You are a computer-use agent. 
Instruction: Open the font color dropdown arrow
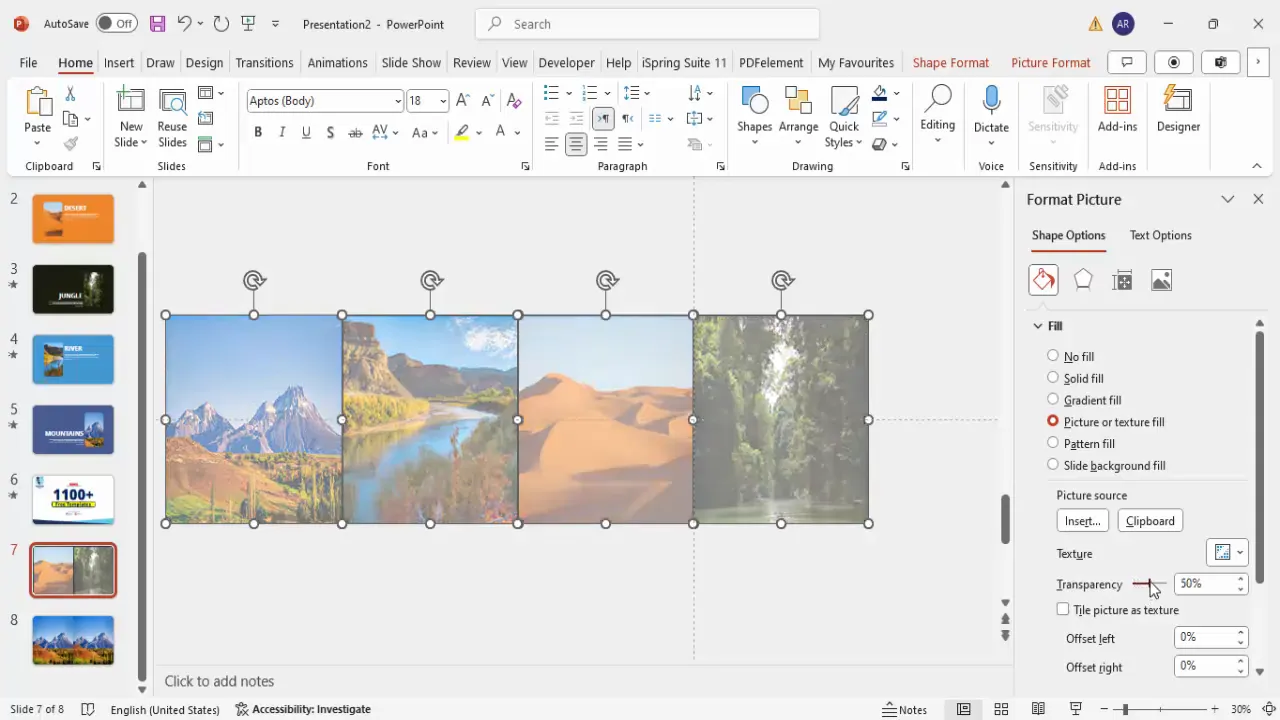click(518, 132)
